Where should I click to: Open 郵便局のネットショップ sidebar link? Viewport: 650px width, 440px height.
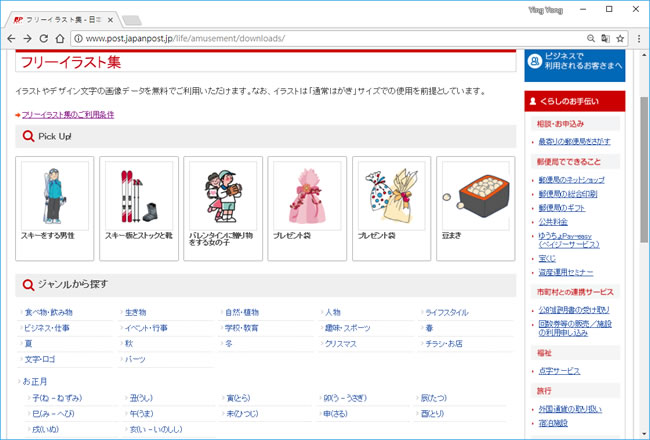[573, 180]
